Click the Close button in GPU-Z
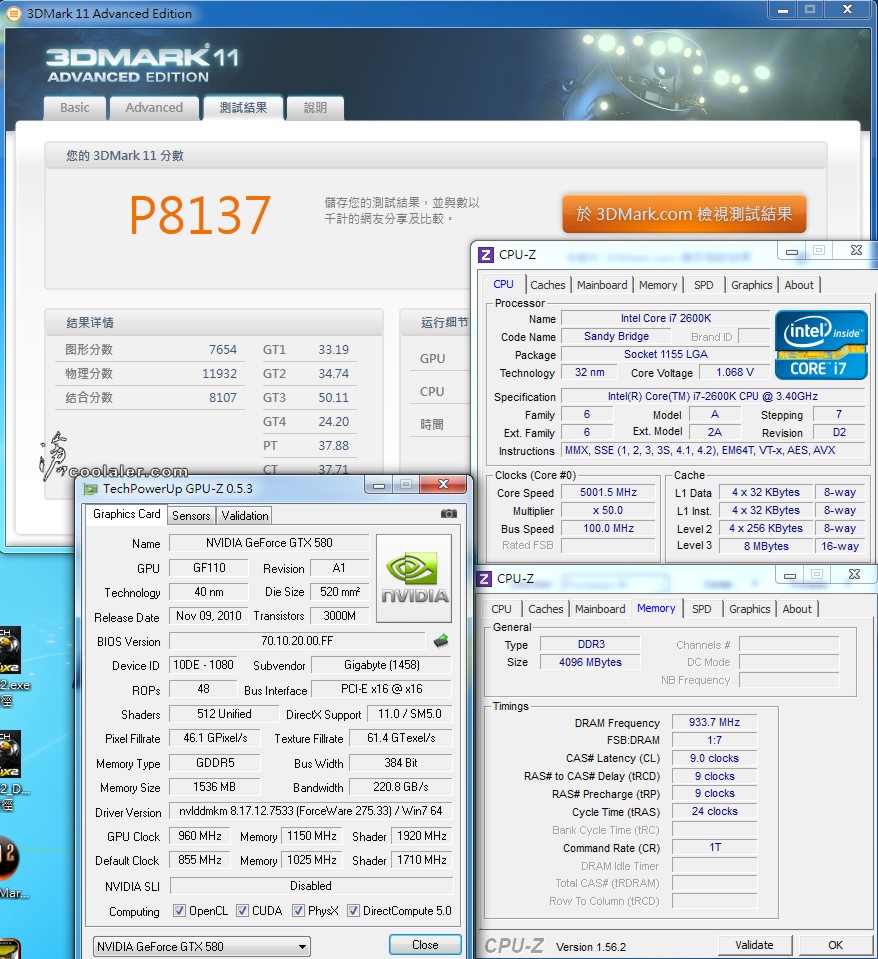 425,945
